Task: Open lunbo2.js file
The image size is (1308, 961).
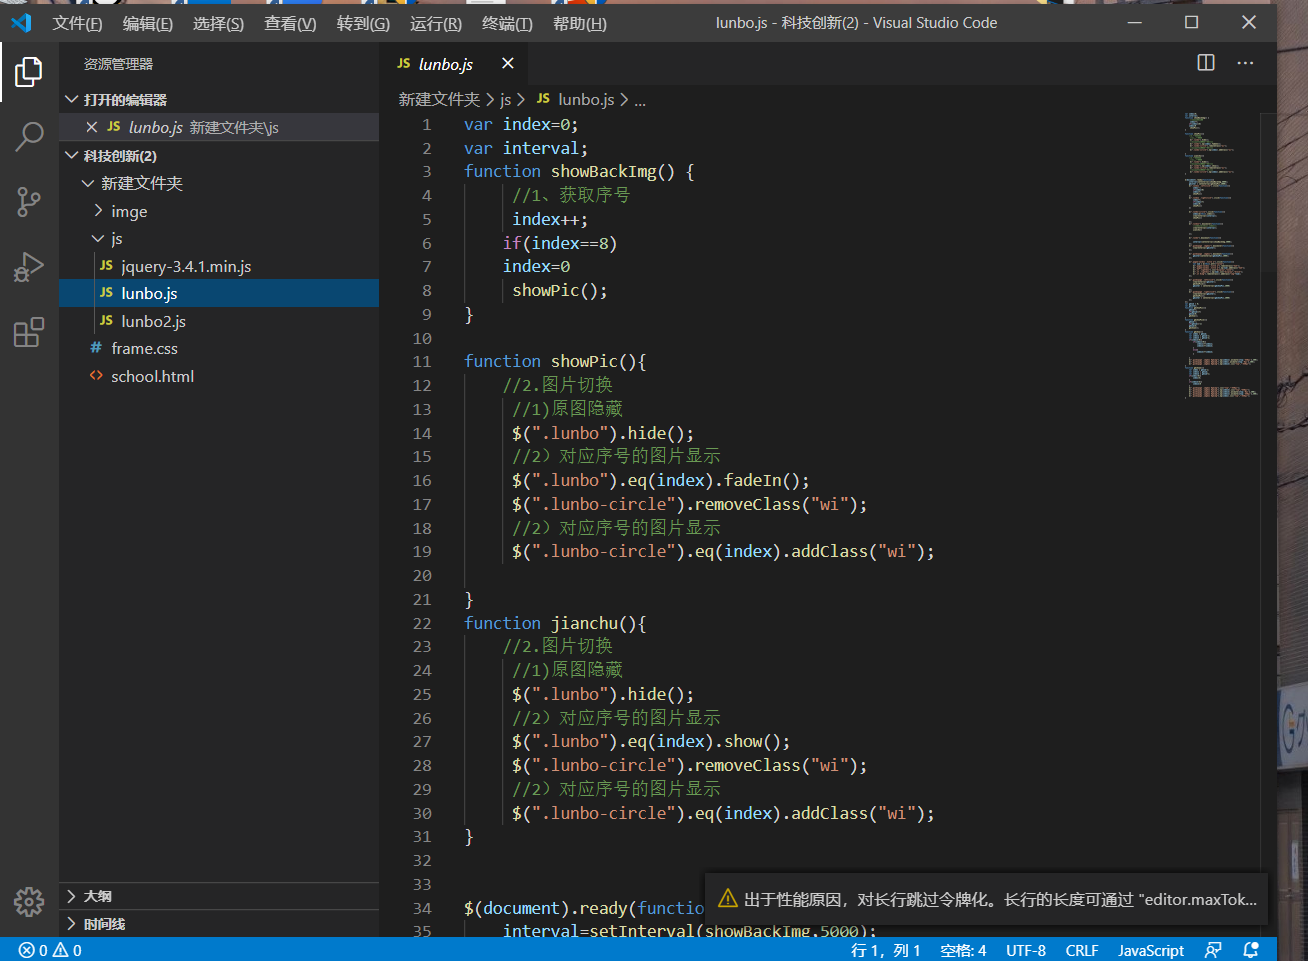Action: (219, 321)
